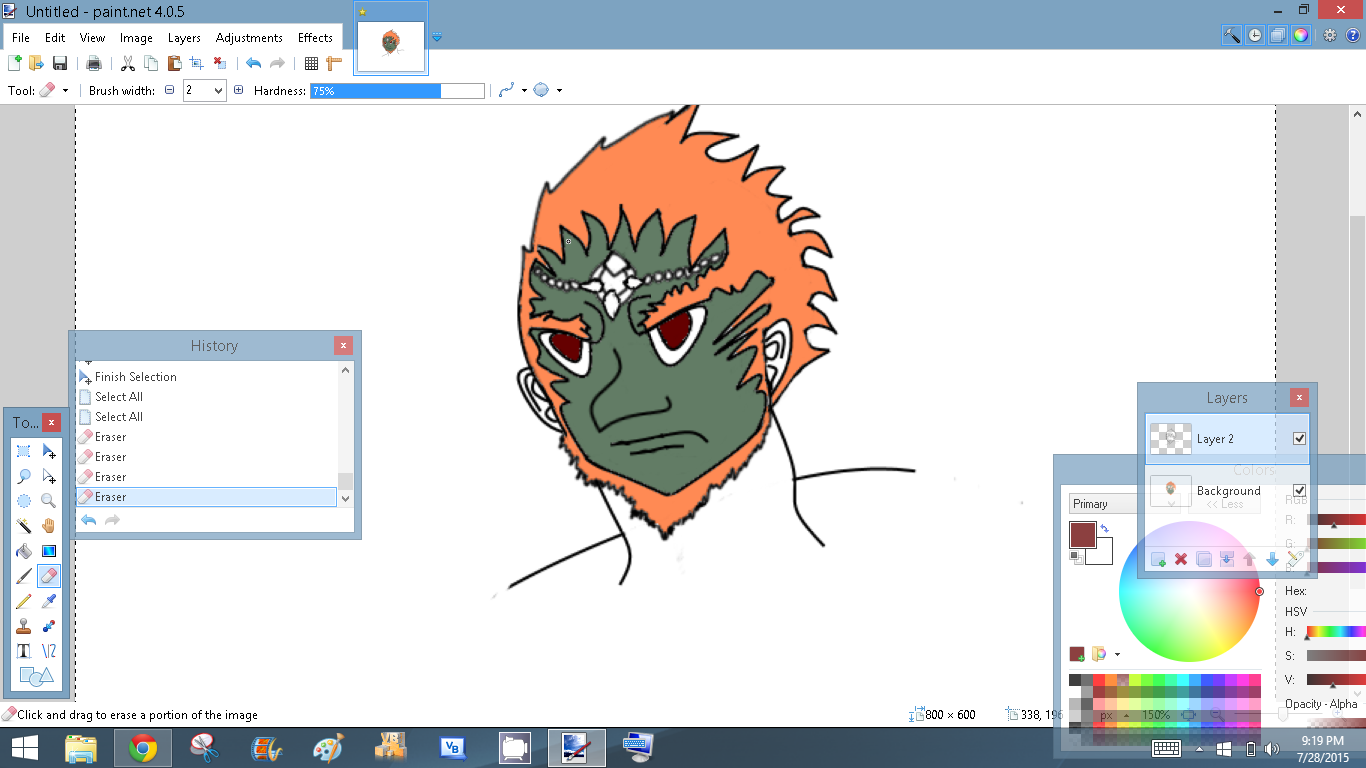Click the Hardness slider bar
The image size is (1366, 768).
(397, 90)
